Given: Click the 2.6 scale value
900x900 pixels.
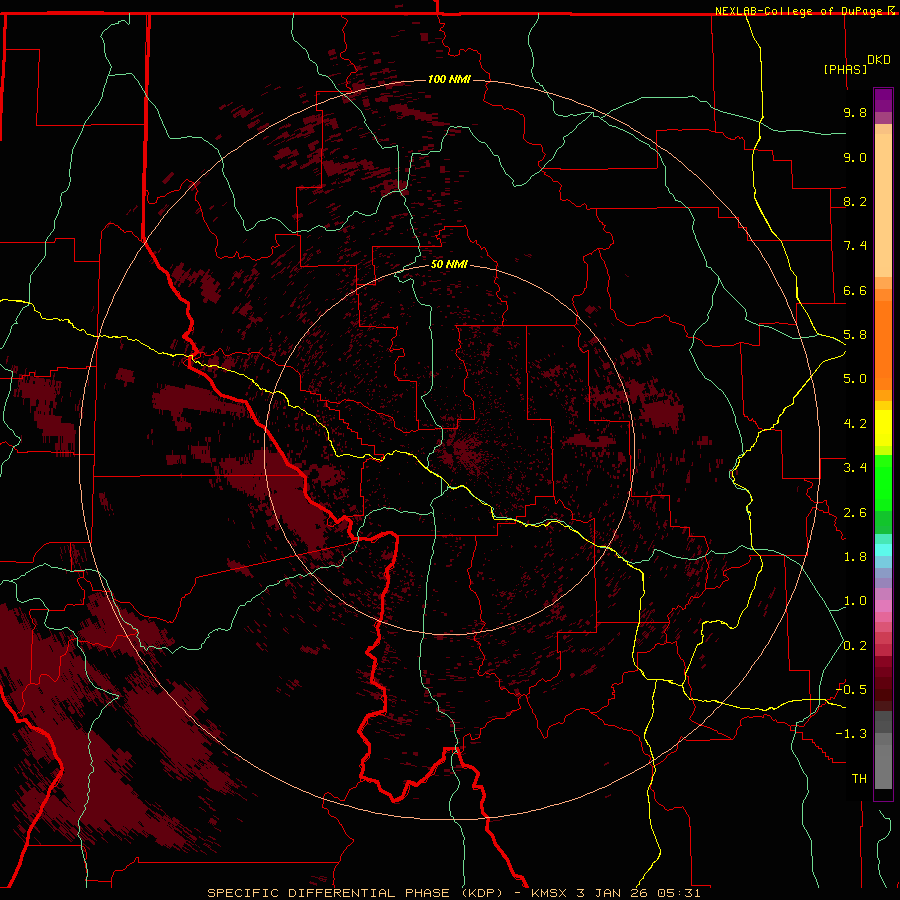Looking at the screenshot, I should pos(855,513).
